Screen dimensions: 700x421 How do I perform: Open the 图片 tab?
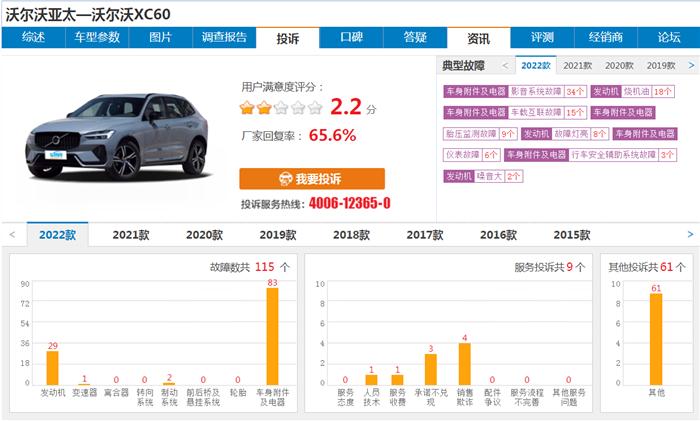coord(161,38)
